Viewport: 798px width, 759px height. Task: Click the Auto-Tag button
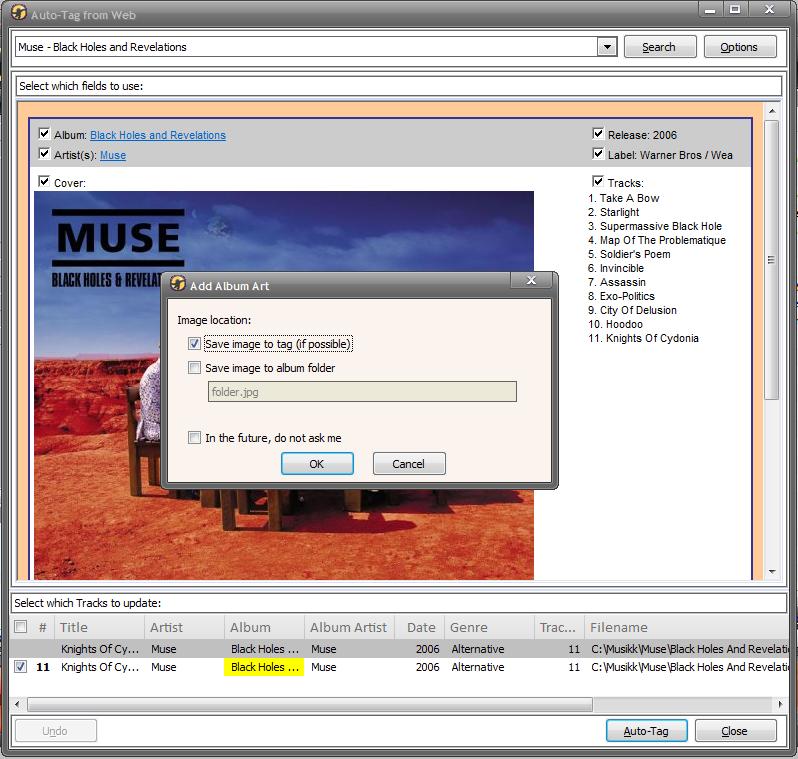[x=646, y=731]
